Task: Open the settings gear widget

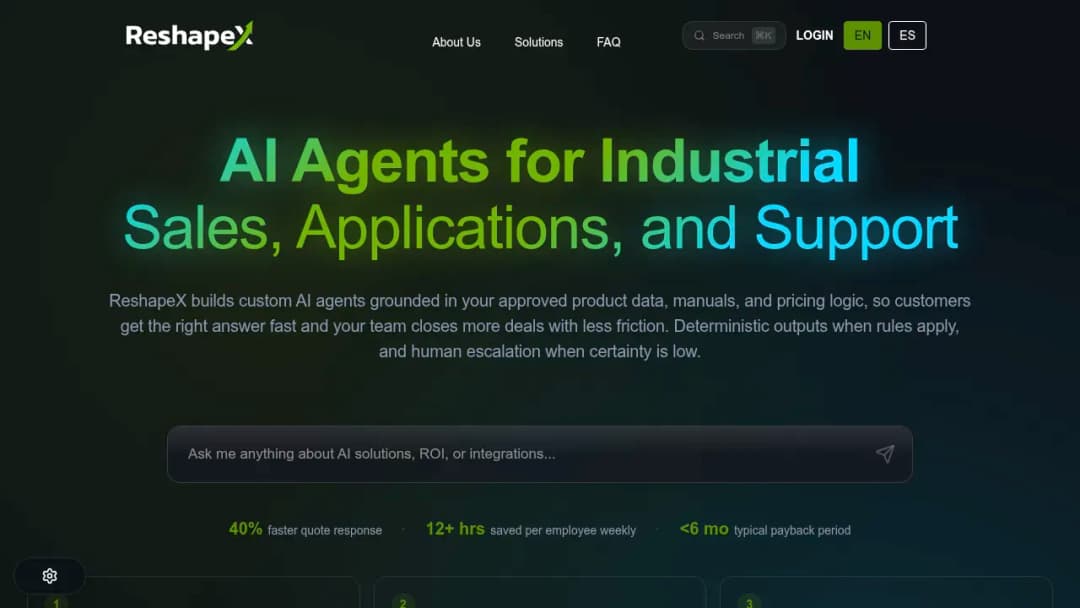Action: 50,576
